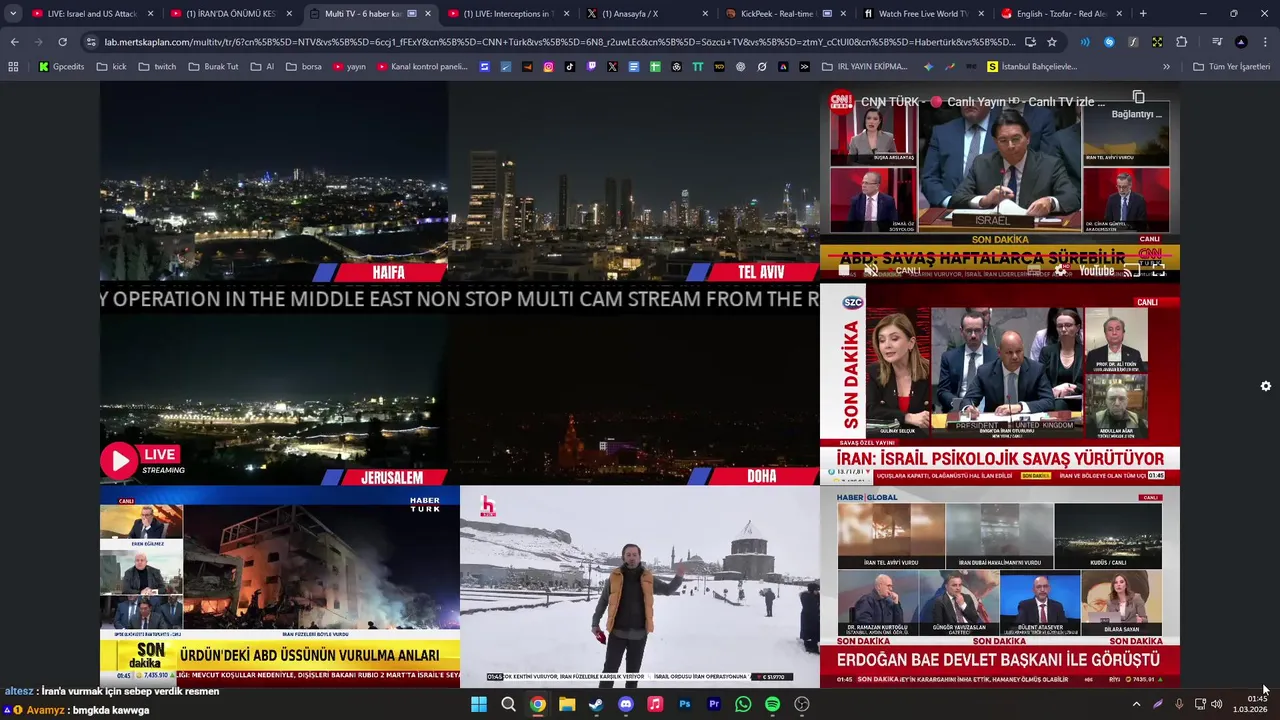Bookmark this page with star icon
The height and width of the screenshot is (720, 1280).
(x=1052, y=42)
